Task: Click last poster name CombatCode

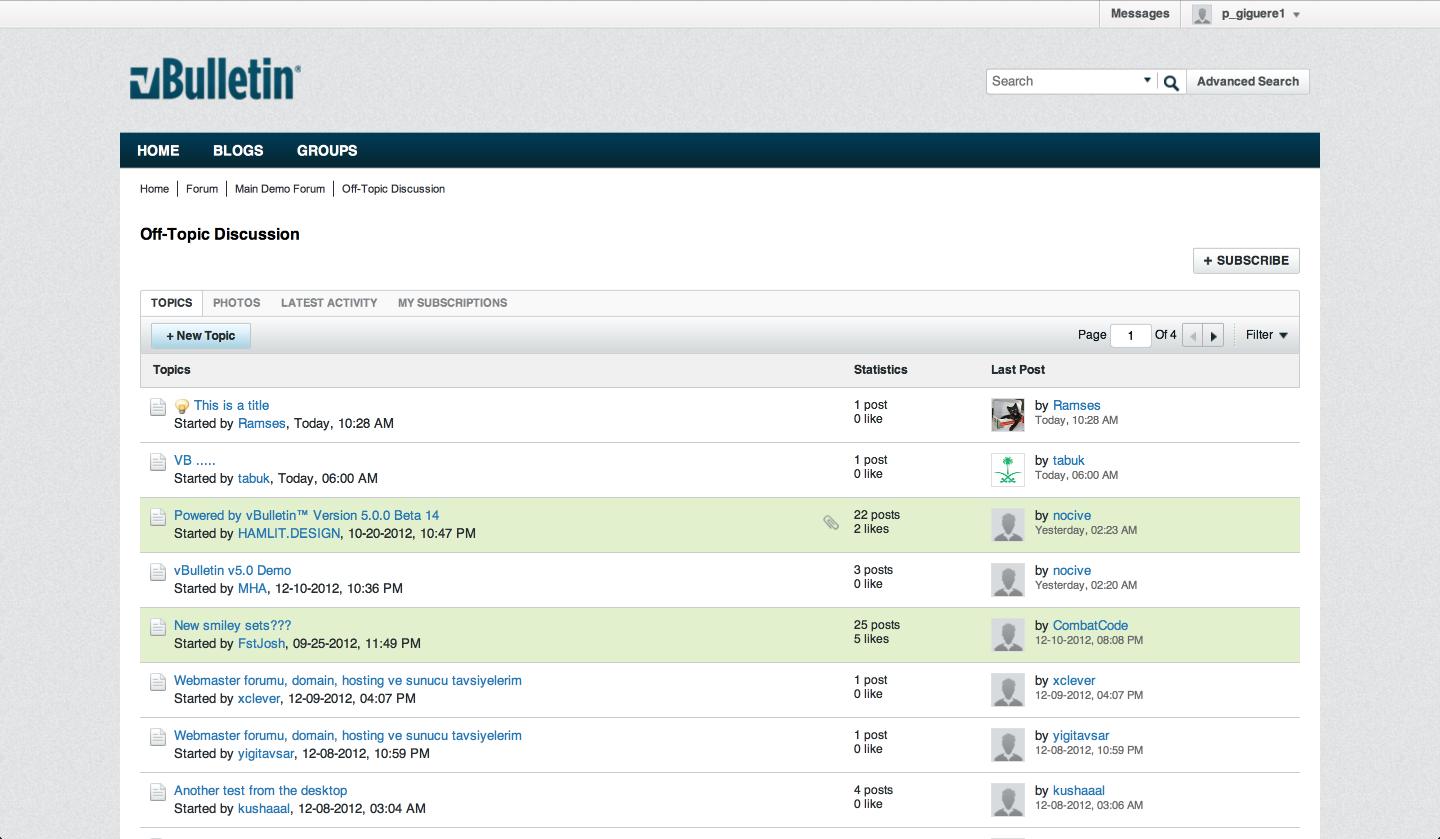Action: click(x=1088, y=626)
